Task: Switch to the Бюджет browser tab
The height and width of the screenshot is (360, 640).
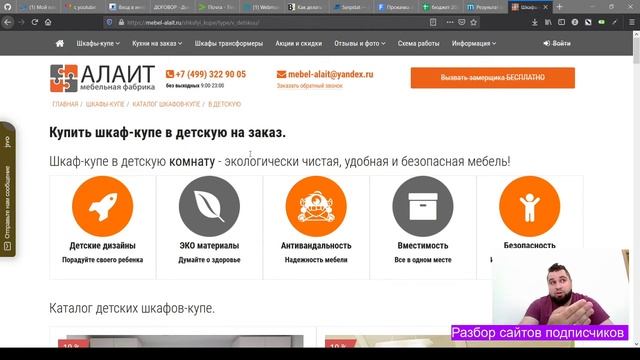Action: [440, 7]
